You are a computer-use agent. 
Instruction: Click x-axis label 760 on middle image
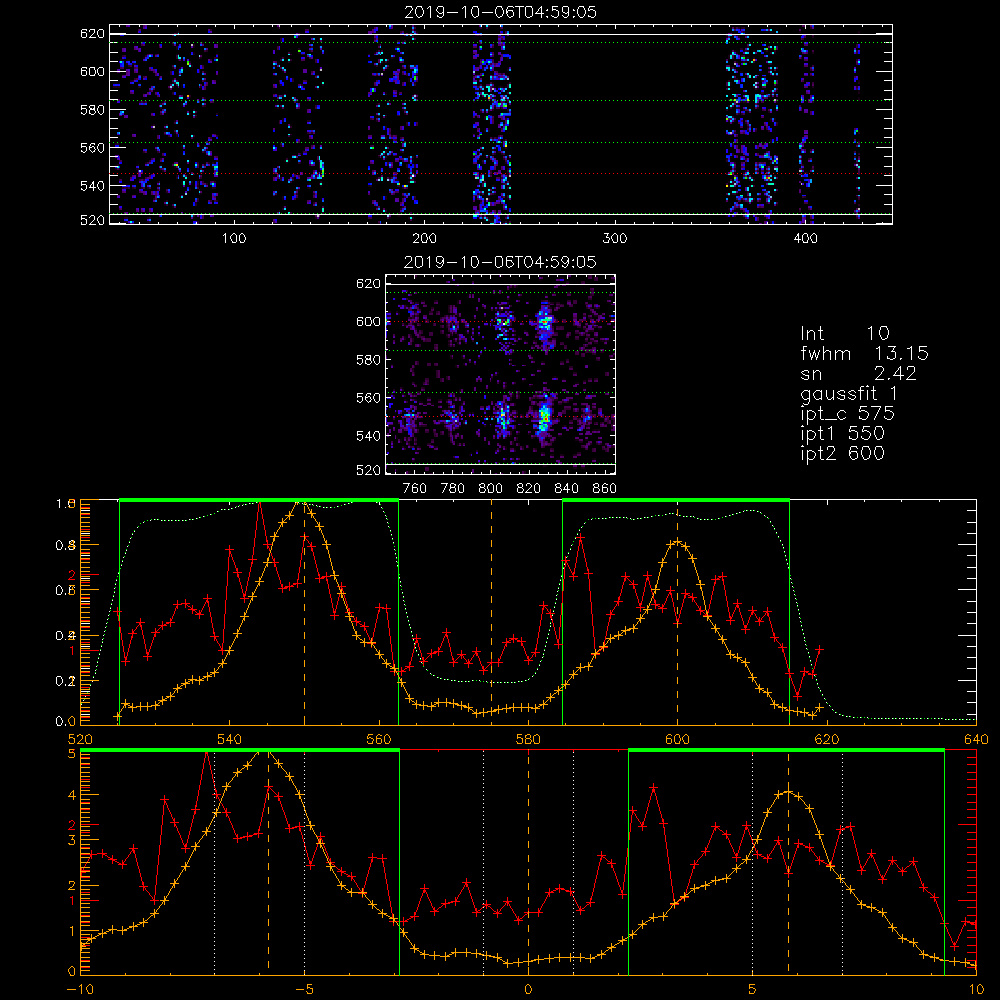pyautogui.click(x=415, y=489)
